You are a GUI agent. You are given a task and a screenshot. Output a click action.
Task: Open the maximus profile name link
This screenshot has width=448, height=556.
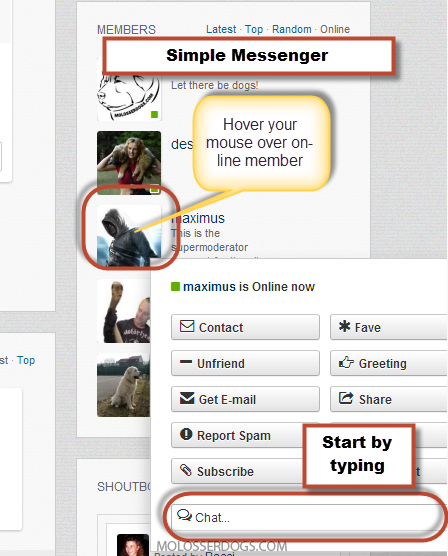(198, 218)
